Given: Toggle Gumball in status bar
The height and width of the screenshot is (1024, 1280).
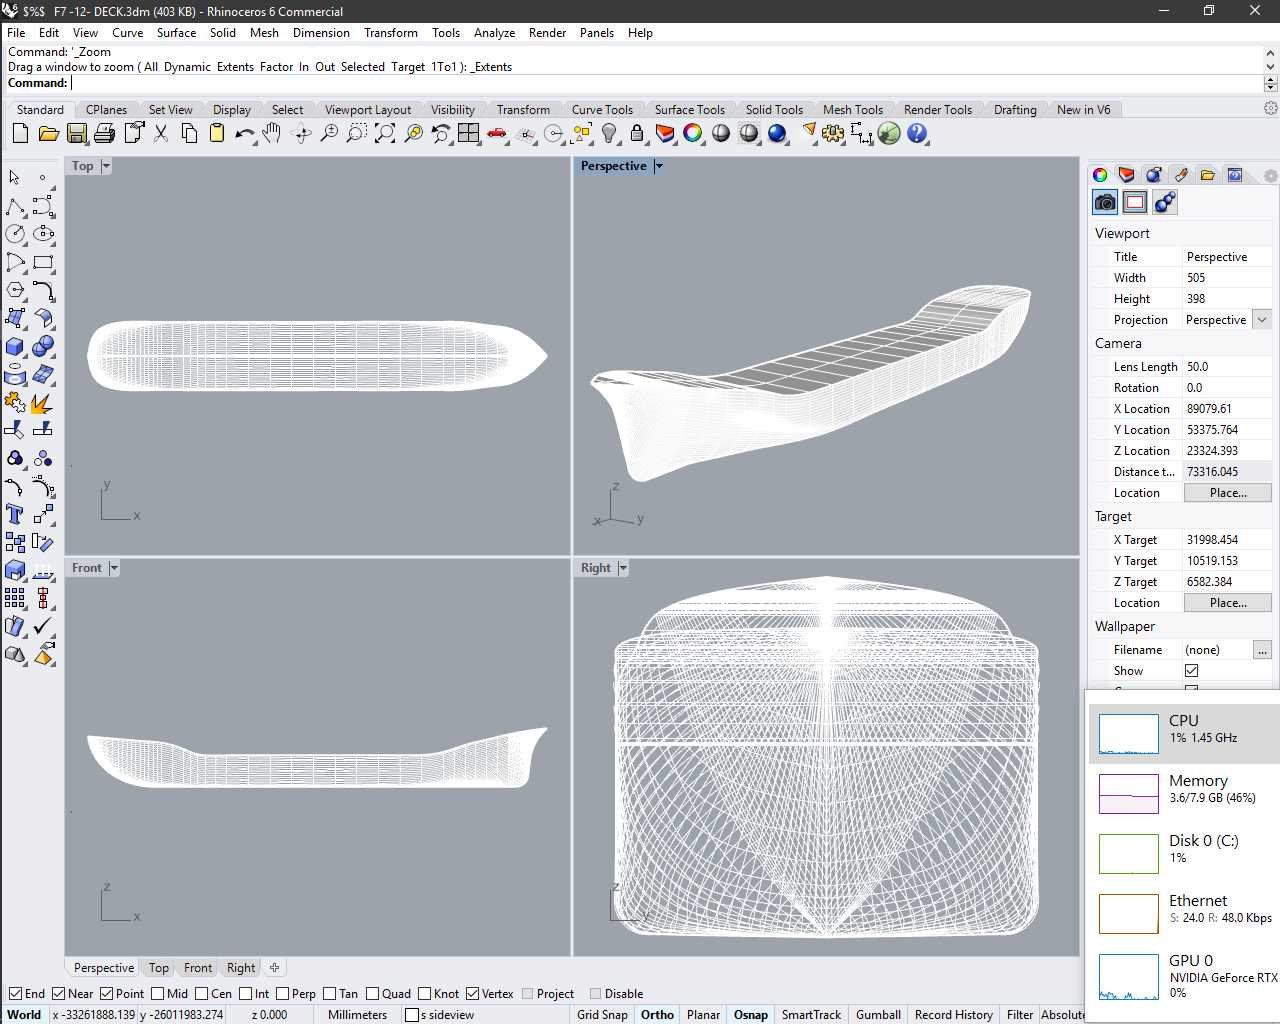Looking at the screenshot, I should [878, 1014].
